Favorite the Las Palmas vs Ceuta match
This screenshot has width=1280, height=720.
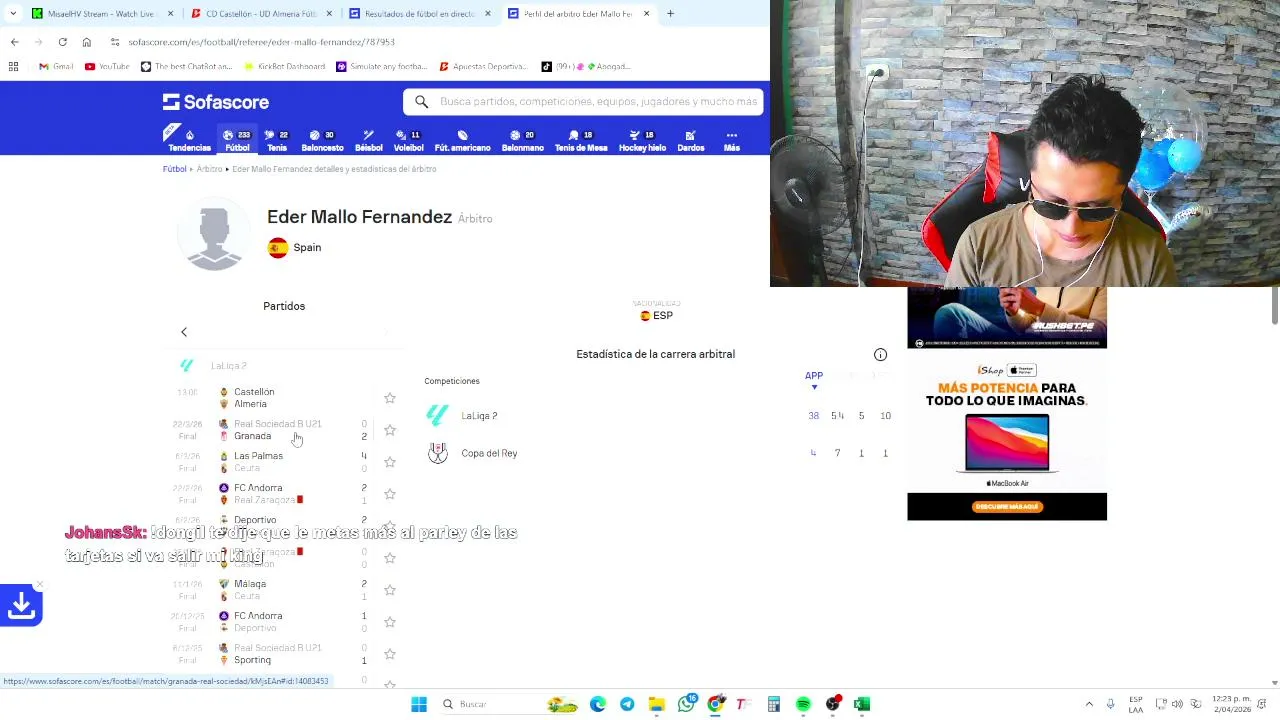[390, 462]
